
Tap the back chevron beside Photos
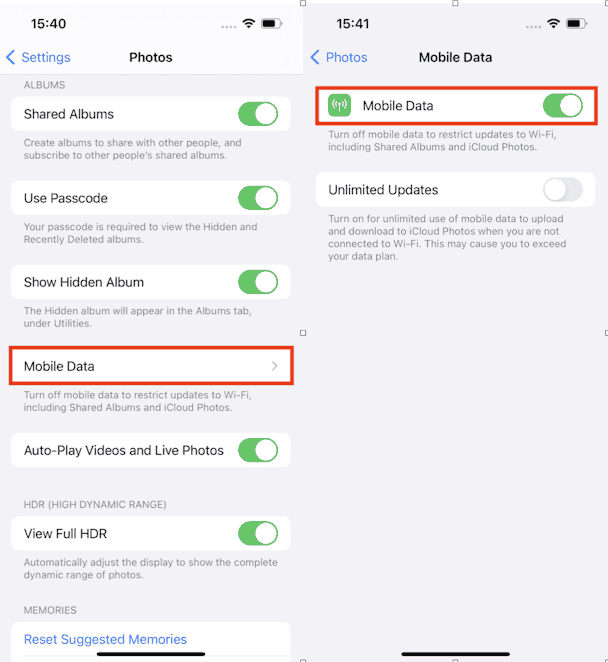tap(315, 58)
